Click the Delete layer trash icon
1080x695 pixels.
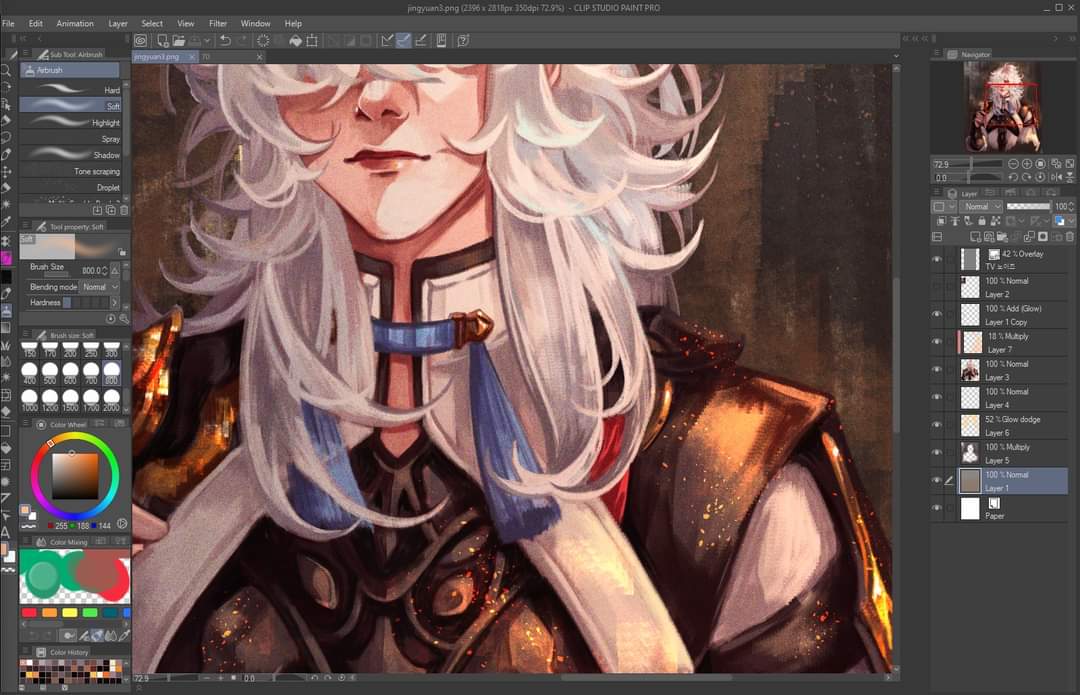point(1070,237)
